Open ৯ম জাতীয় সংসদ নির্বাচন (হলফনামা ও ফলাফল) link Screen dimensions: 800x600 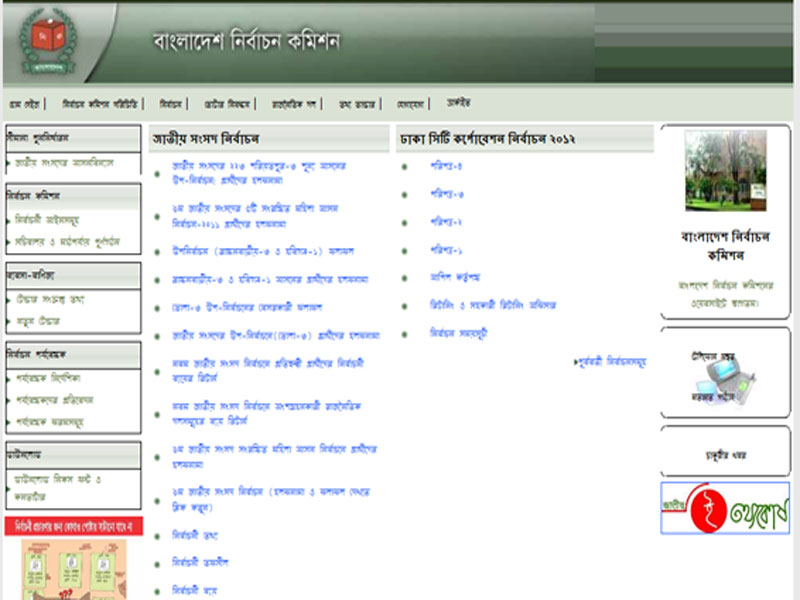click(271, 499)
